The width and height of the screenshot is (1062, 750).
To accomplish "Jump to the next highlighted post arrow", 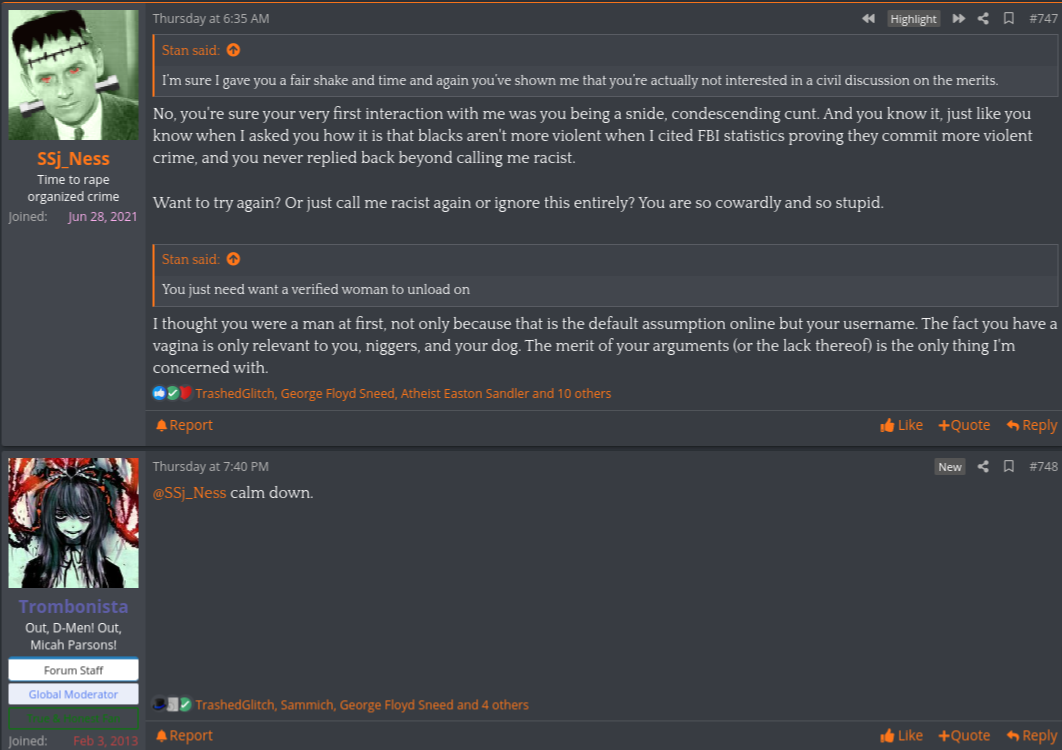I will (959, 19).
